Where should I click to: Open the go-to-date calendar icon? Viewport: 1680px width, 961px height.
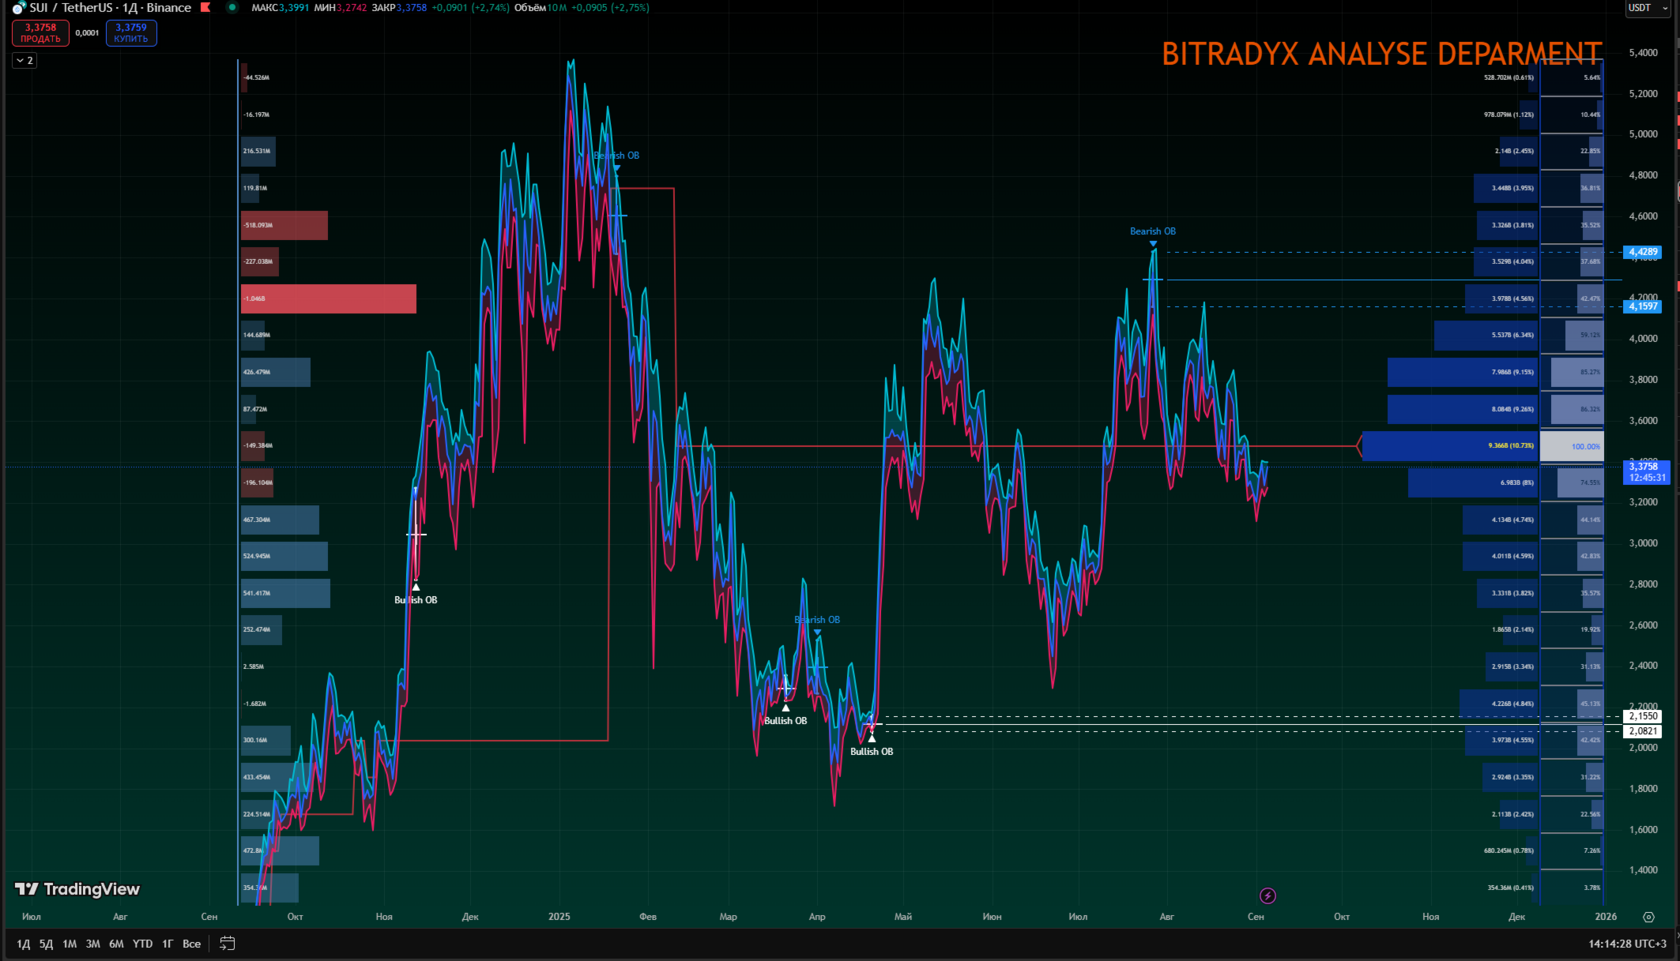pos(227,943)
